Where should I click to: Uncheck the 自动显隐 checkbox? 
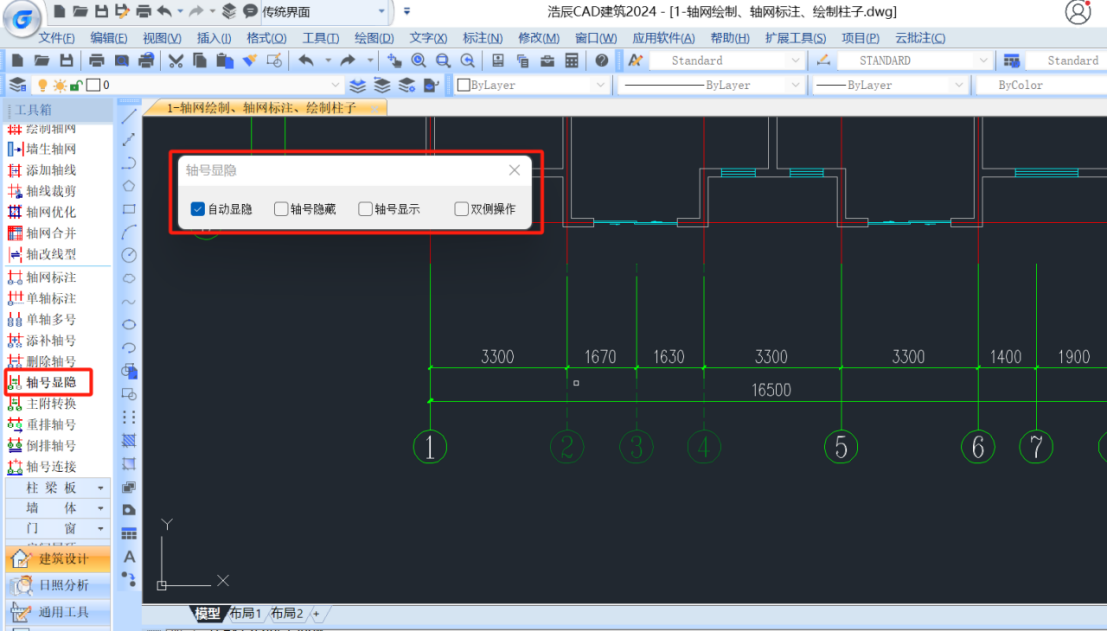click(198, 210)
